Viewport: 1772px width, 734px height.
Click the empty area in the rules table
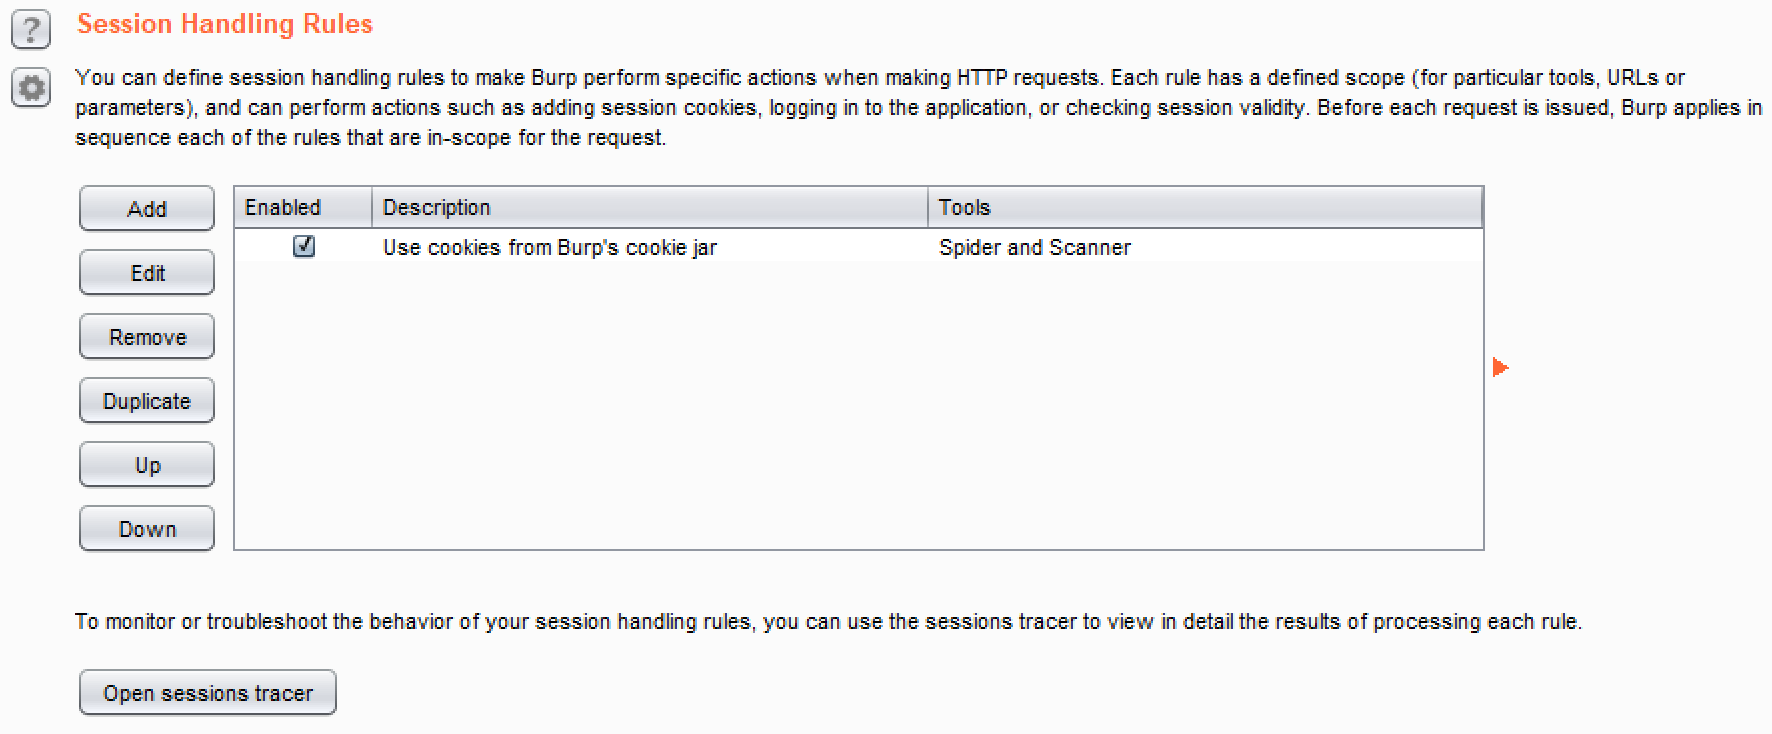[858, 420]
